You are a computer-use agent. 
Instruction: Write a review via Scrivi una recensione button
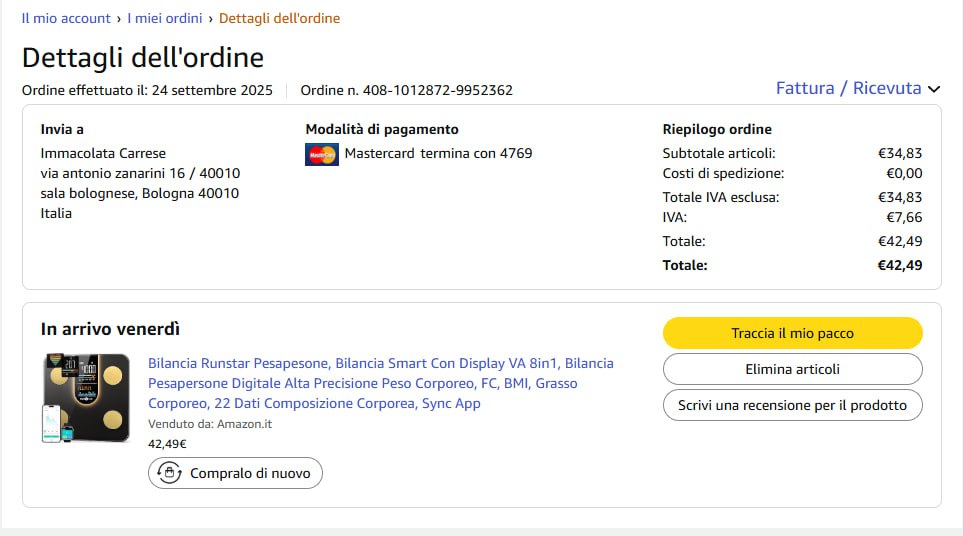792,405
